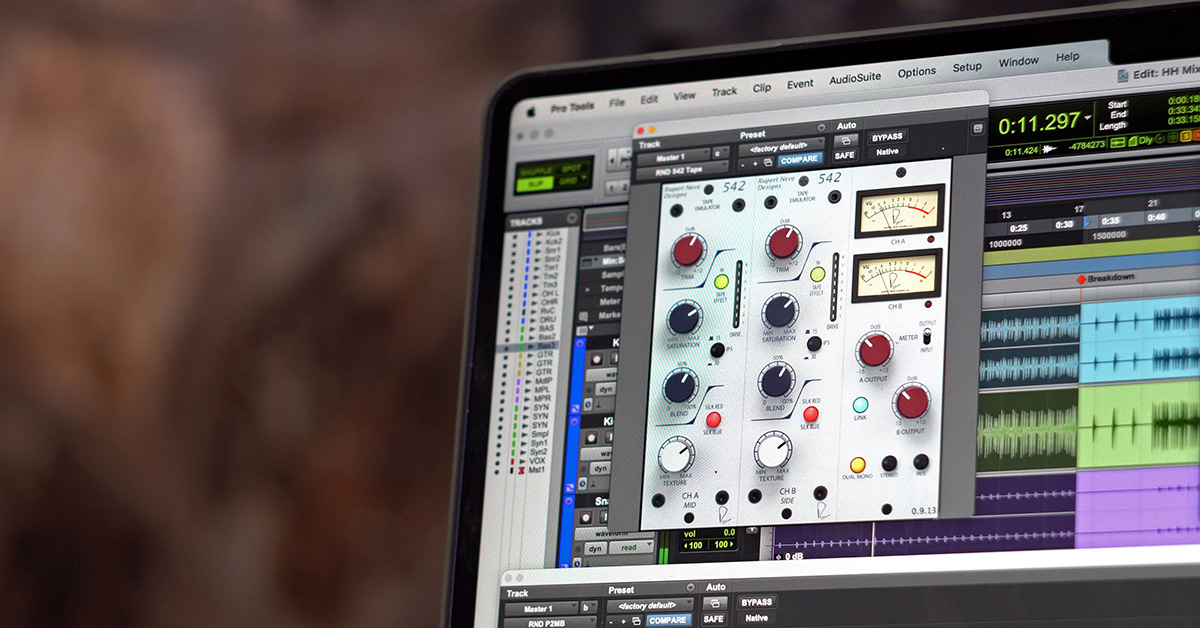
Task: Click channel A Blend knob
Action: [x=679, y=387]
